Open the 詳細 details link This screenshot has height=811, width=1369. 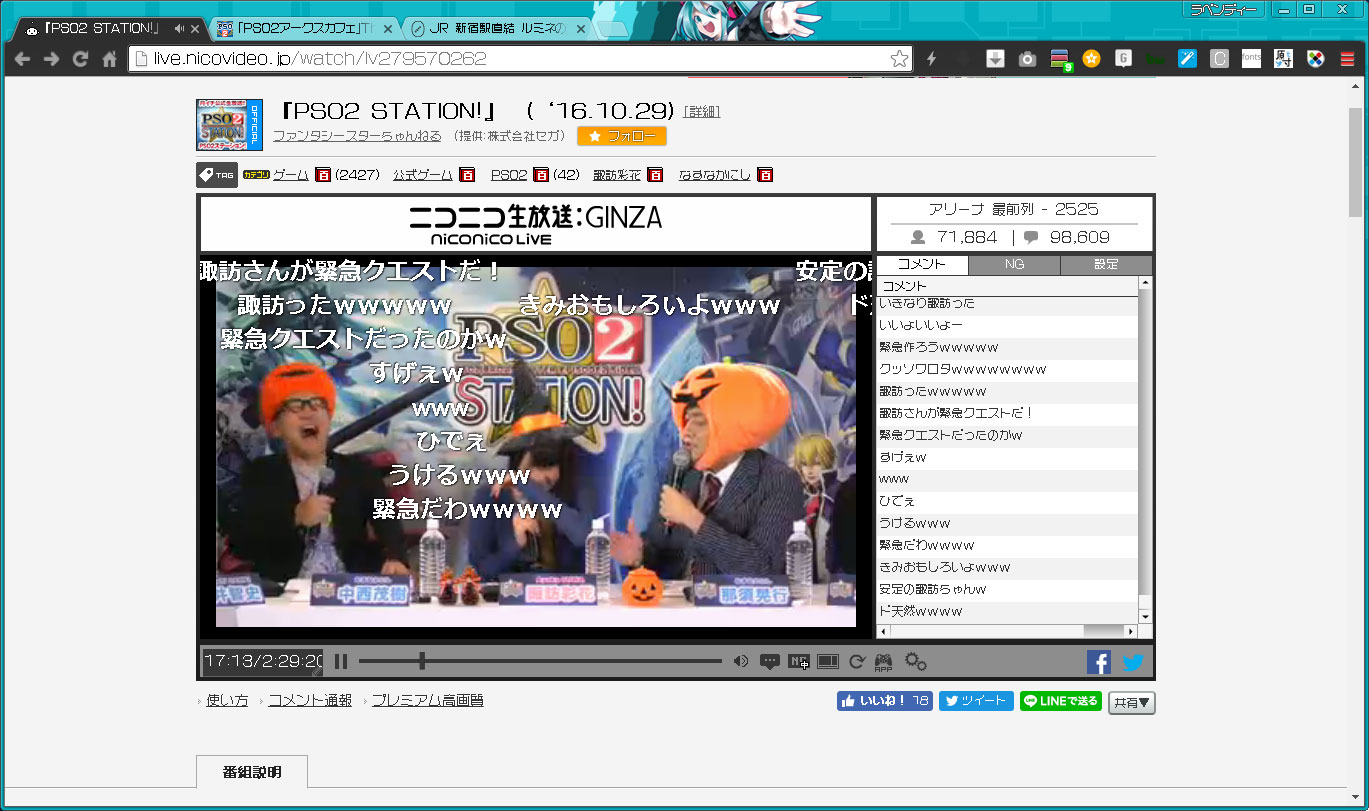(x=701, y=111)
